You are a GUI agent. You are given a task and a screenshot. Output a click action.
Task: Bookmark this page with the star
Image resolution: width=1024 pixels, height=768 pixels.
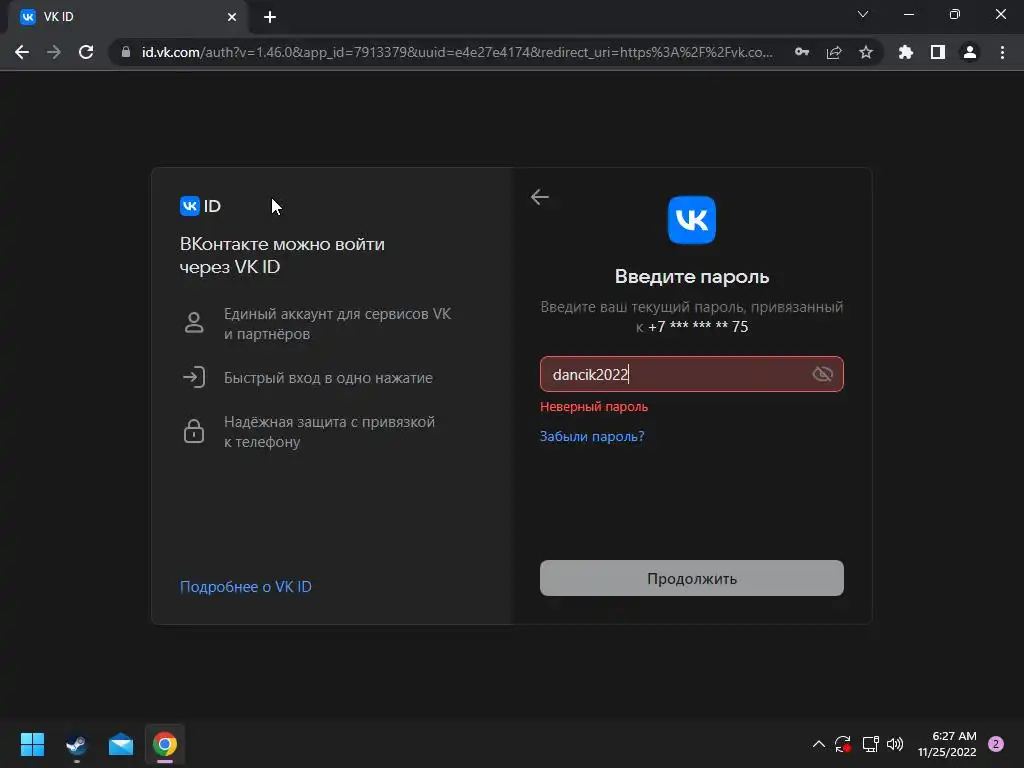(x=866, y=52)
